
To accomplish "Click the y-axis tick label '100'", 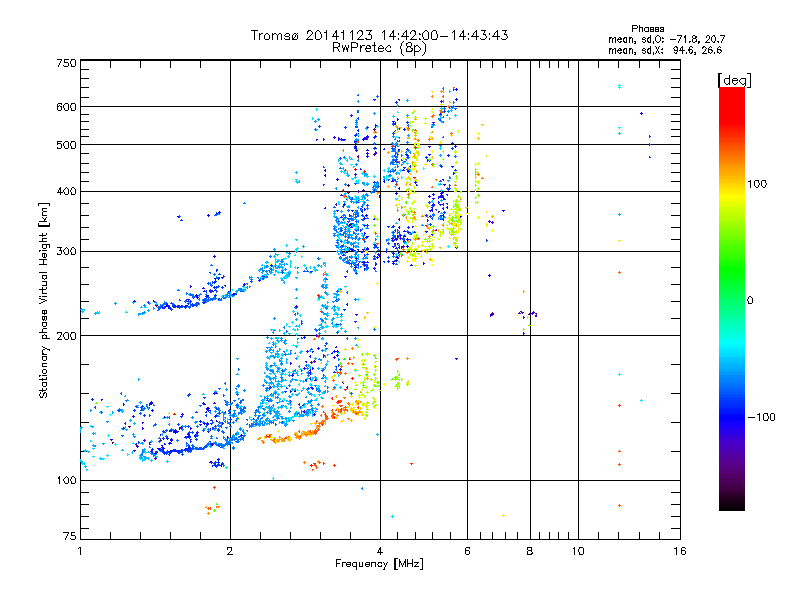I will tap(66, 481).
